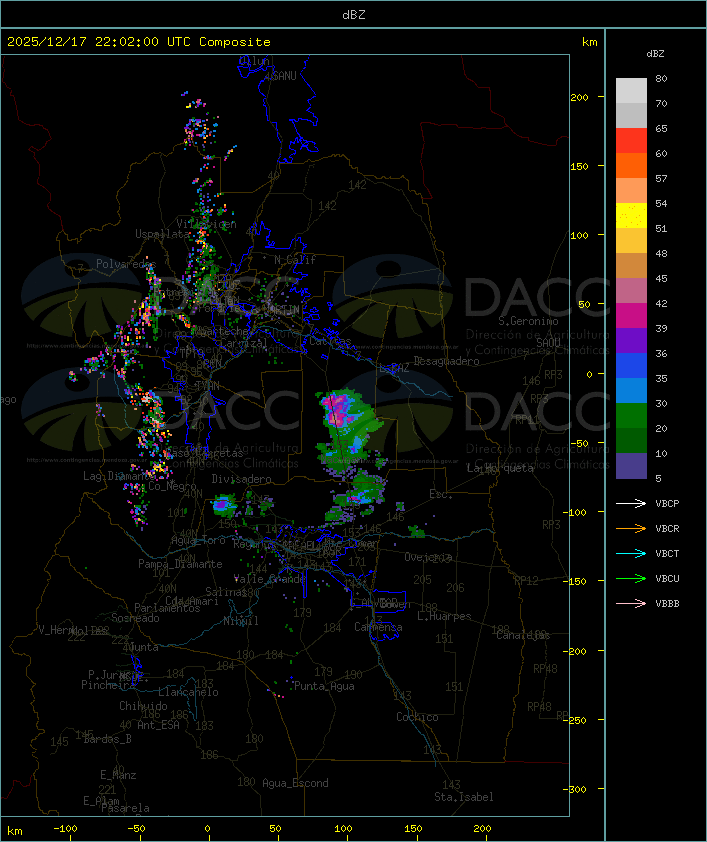Click the -300 tick on the vertical axis

[577, 789]
